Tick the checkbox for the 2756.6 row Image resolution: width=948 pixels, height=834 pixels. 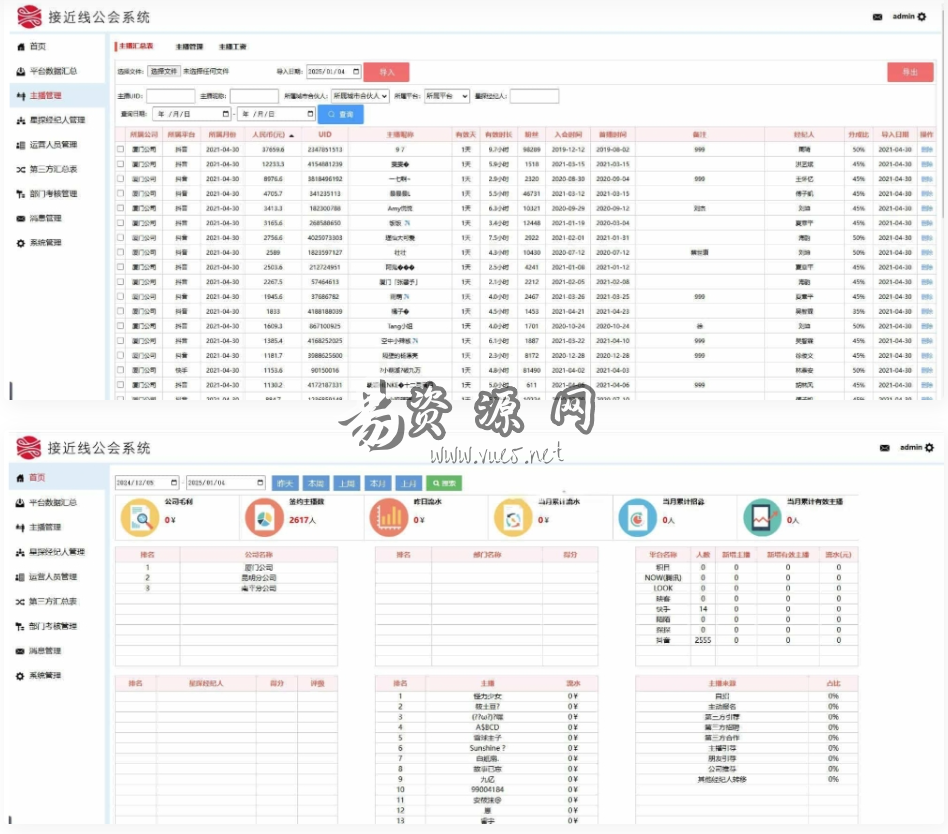[120, 238]
